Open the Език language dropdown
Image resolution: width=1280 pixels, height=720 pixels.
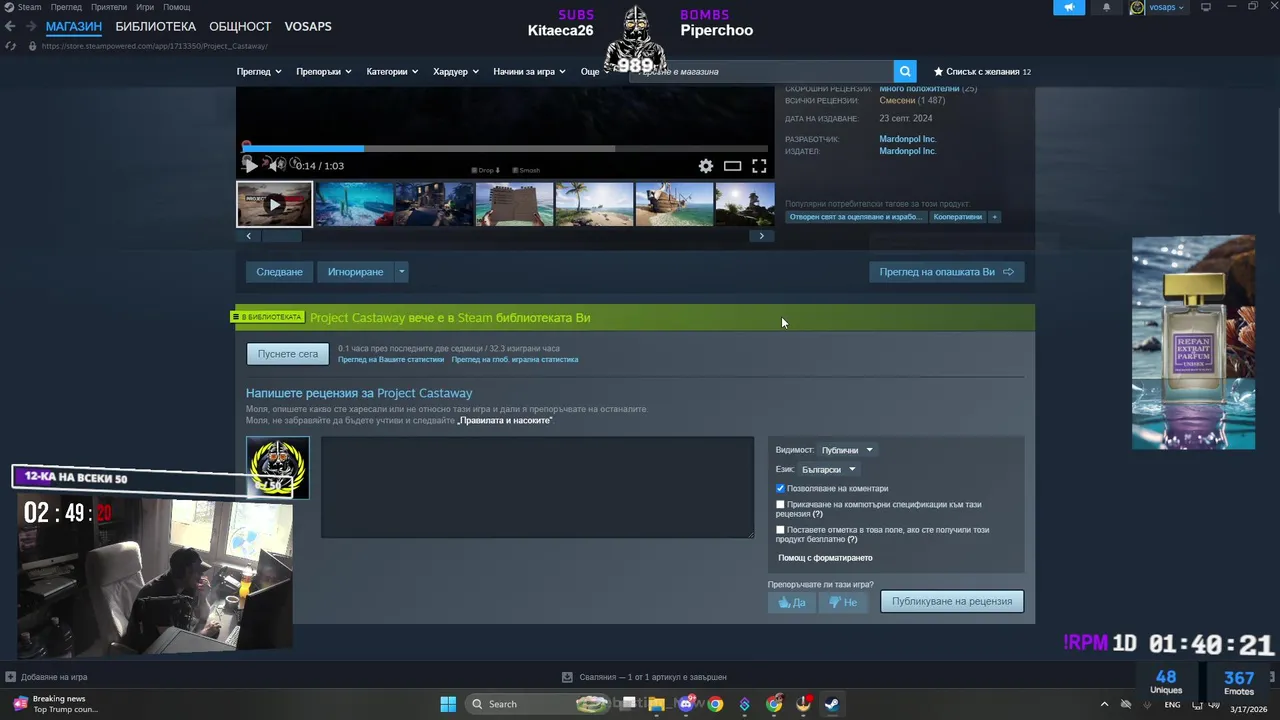pyautogui.click(x=828, y=469)
